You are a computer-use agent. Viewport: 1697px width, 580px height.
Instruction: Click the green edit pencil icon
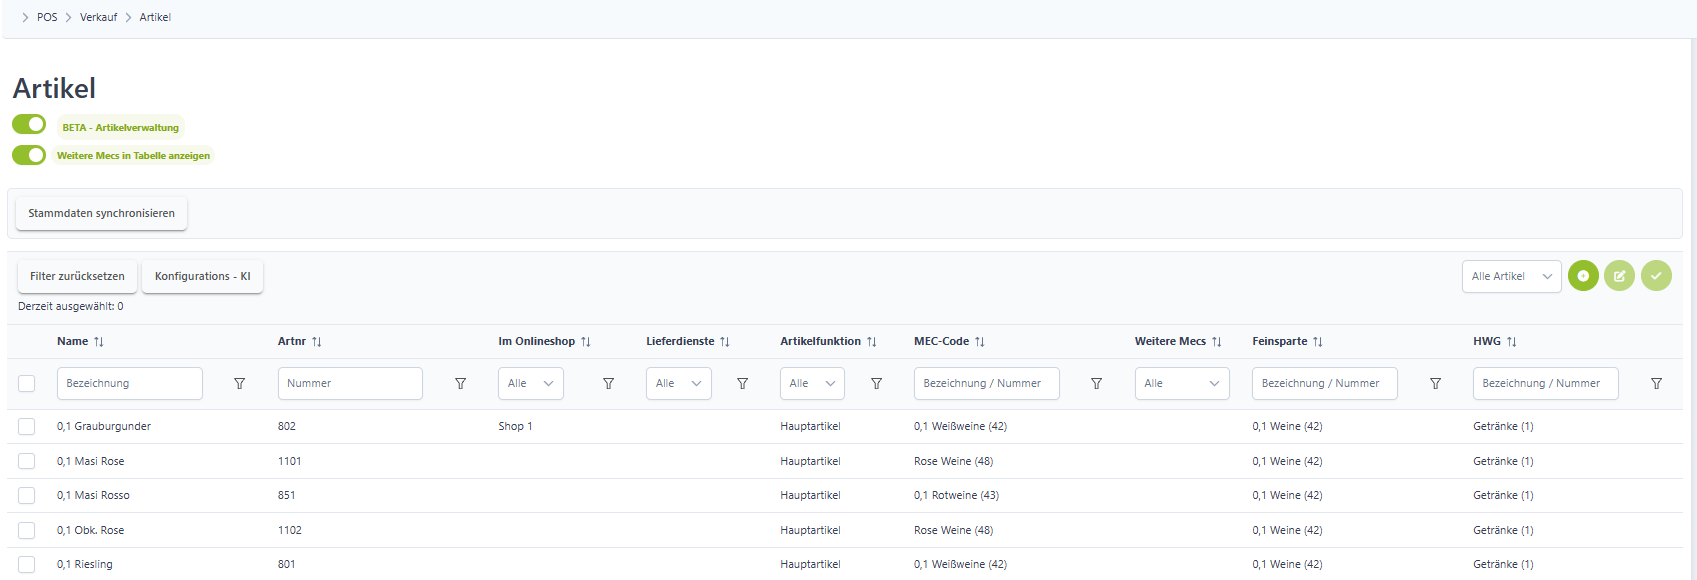pos(1619,276)
